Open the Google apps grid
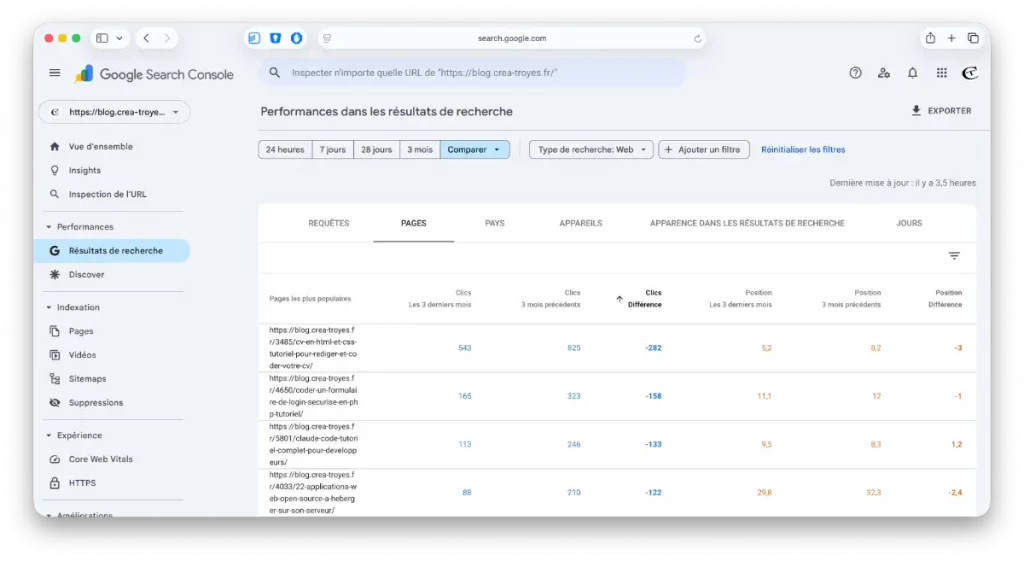The height and width of the screenshot is (561, 1024). 941,73
